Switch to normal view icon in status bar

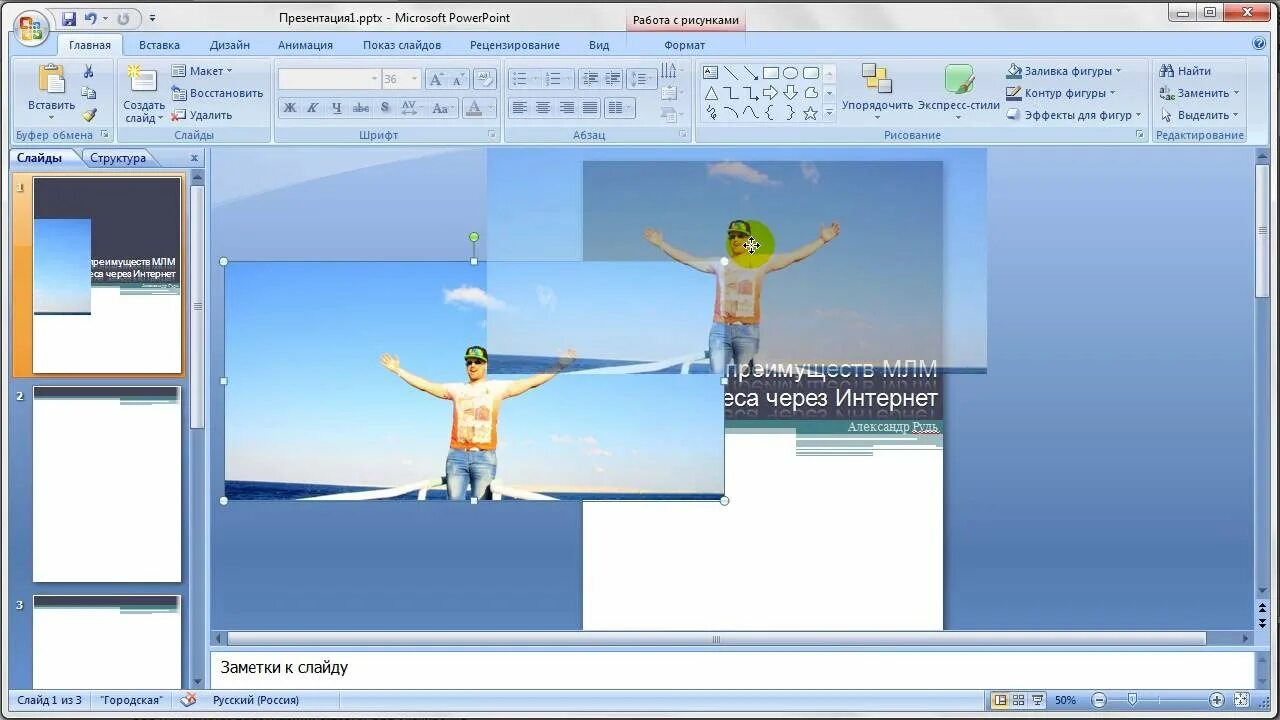pos(1000,700)
